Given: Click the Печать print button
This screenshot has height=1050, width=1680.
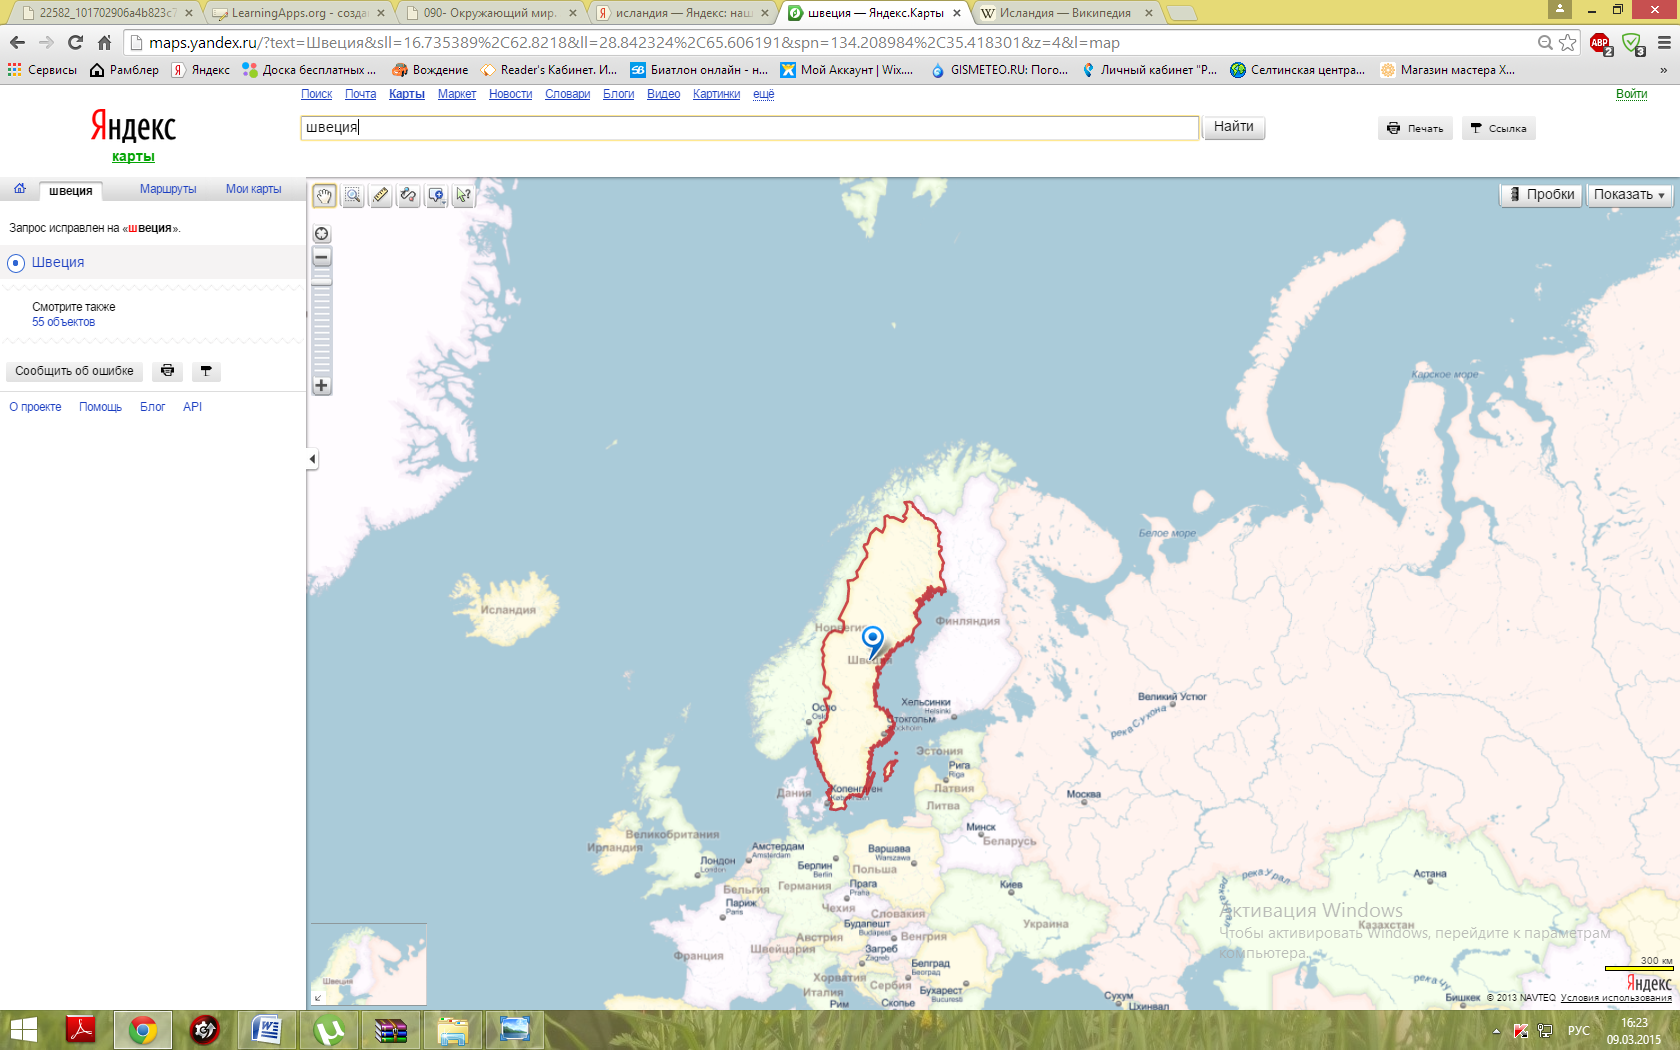Looking at the screenshot, I should click(x=1415, y=128).
